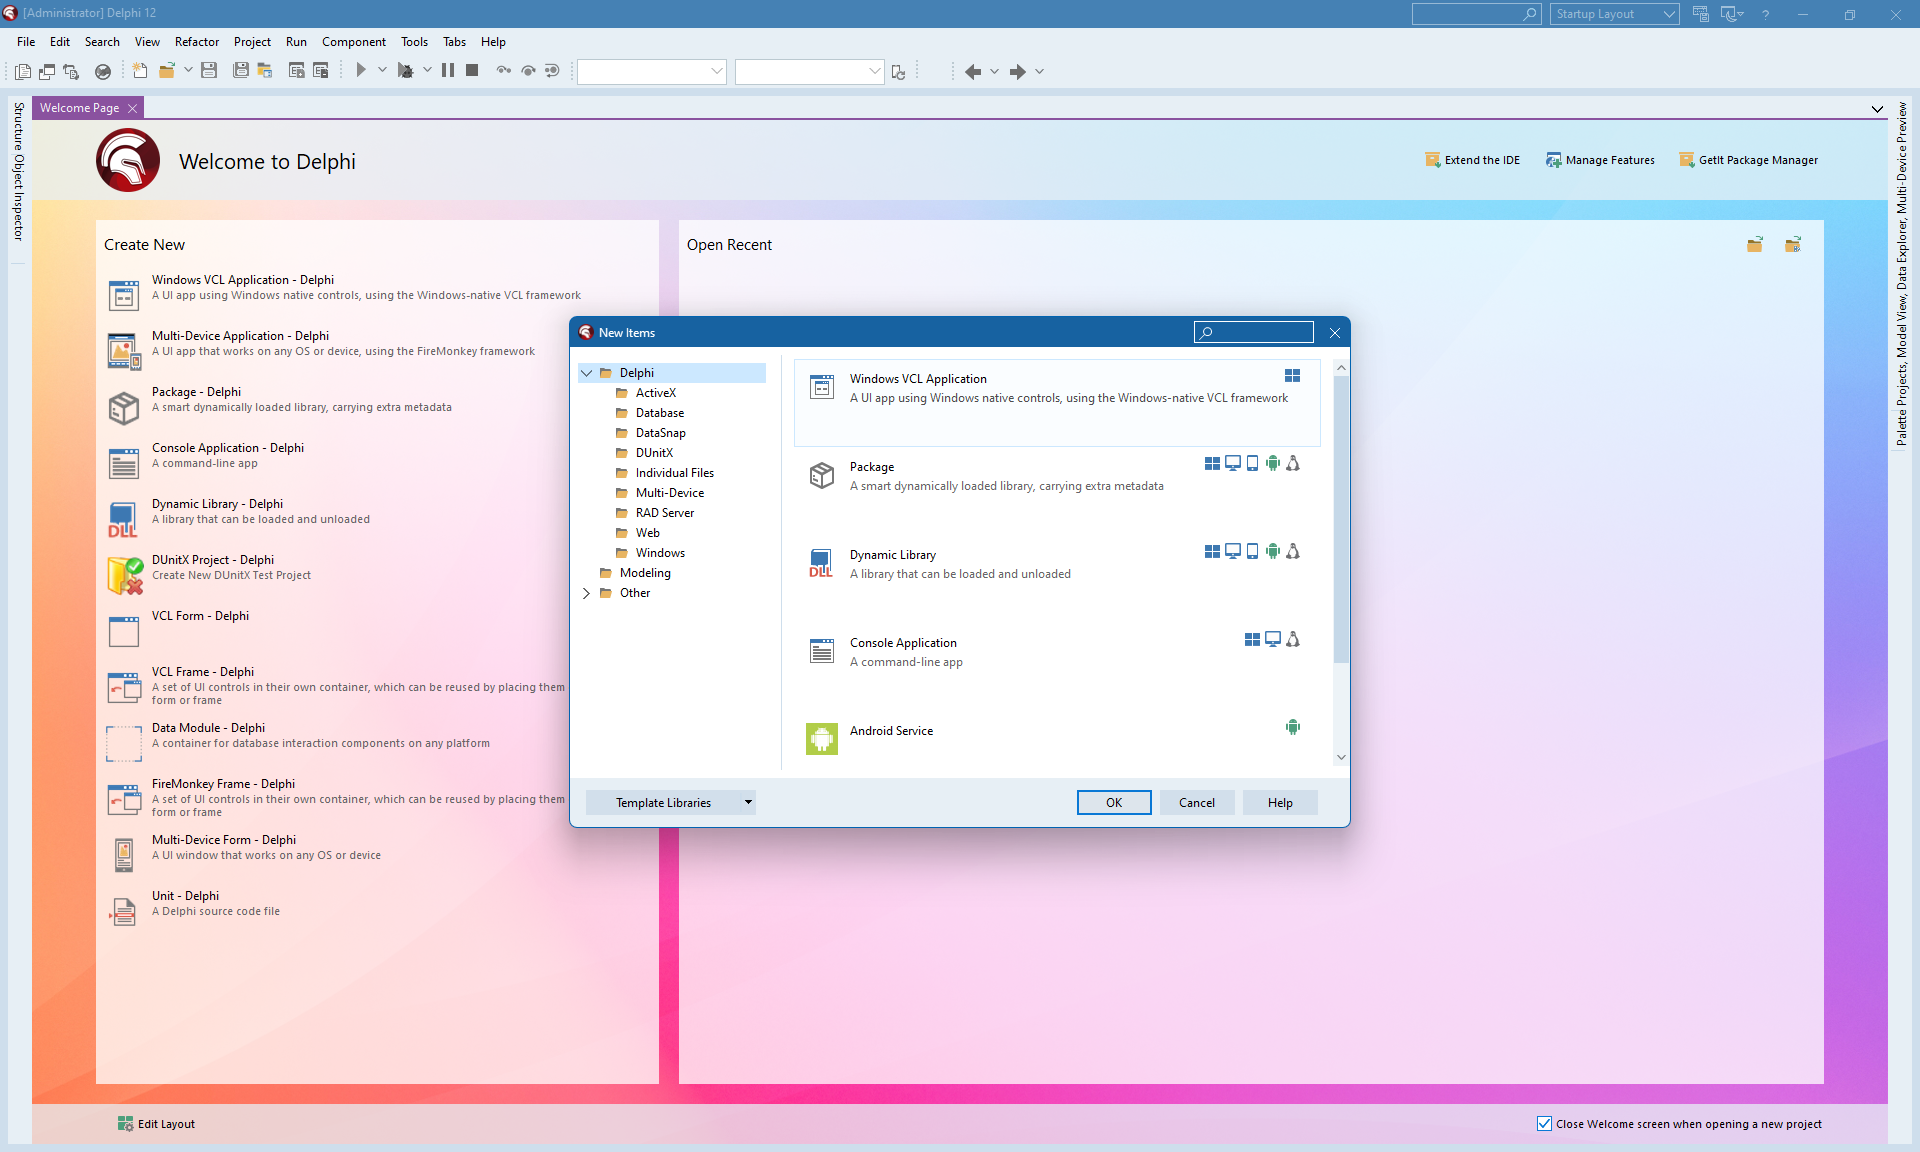Image resolution: width=1920 pixels, height=1152 pixels.
Task: Click the Step Over debugger icon
Action: click(528, 70)
